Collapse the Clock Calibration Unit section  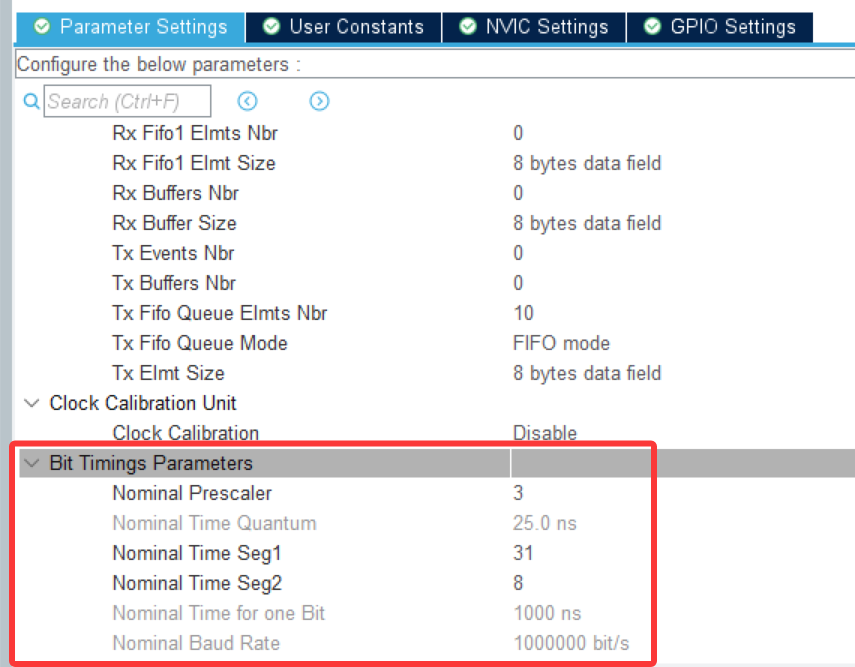[x=30, y=403]
